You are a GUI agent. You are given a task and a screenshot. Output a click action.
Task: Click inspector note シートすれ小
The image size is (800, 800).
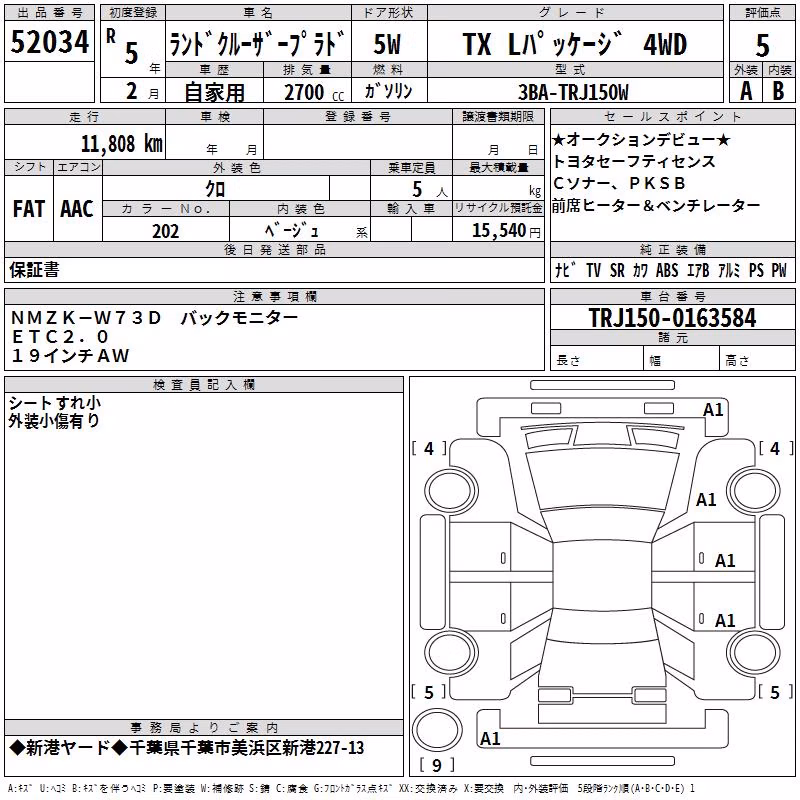click(54, 403)
